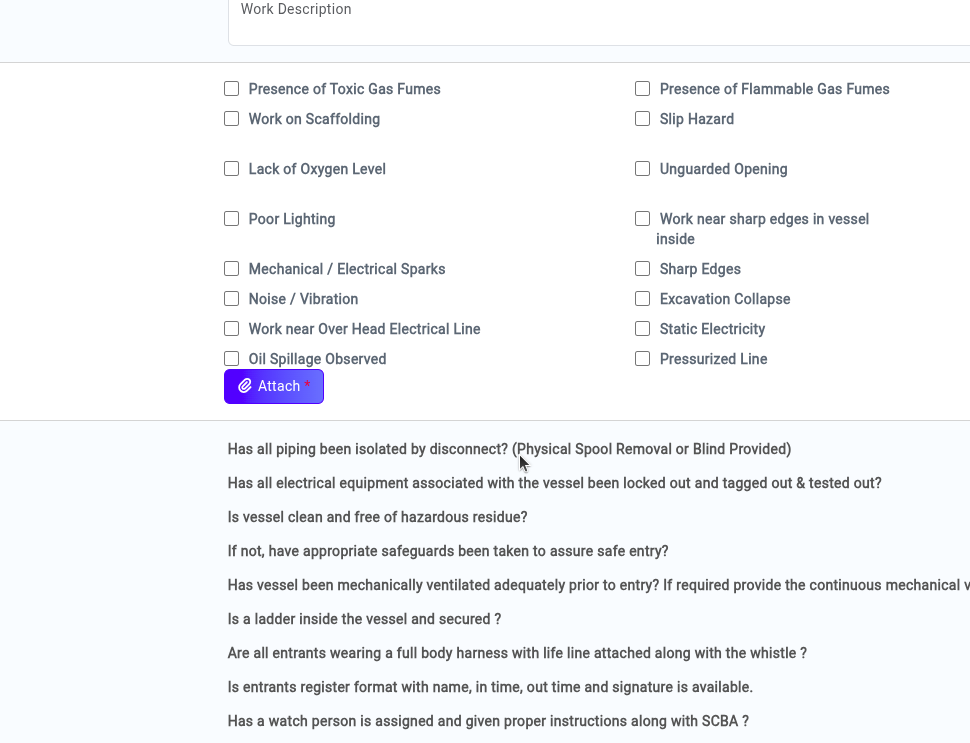This screenshot has width=970, height=743.
Task: Tick the Pressurized Line checkbox
Action: (643, 359)
